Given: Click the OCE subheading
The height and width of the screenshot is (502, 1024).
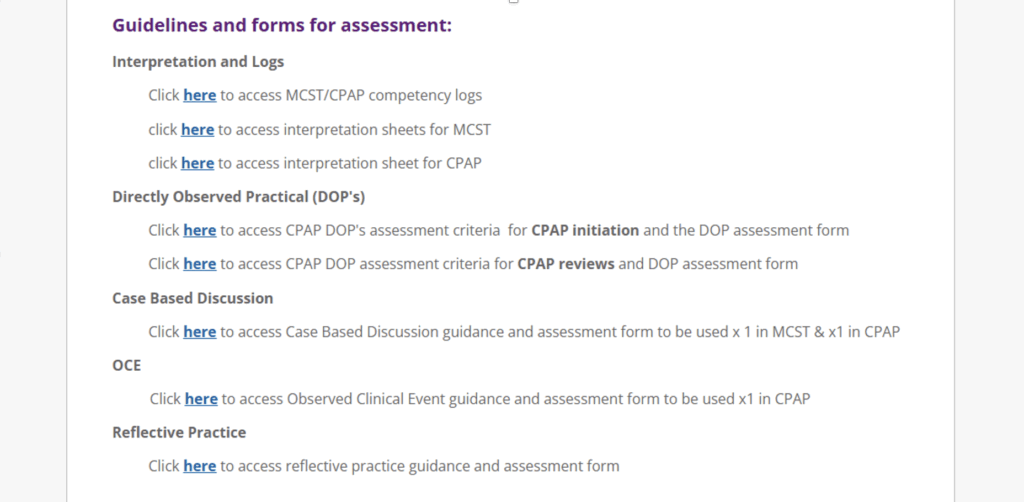Looking at the screenshot, I should pyautogui.click(x=127, y=366).
